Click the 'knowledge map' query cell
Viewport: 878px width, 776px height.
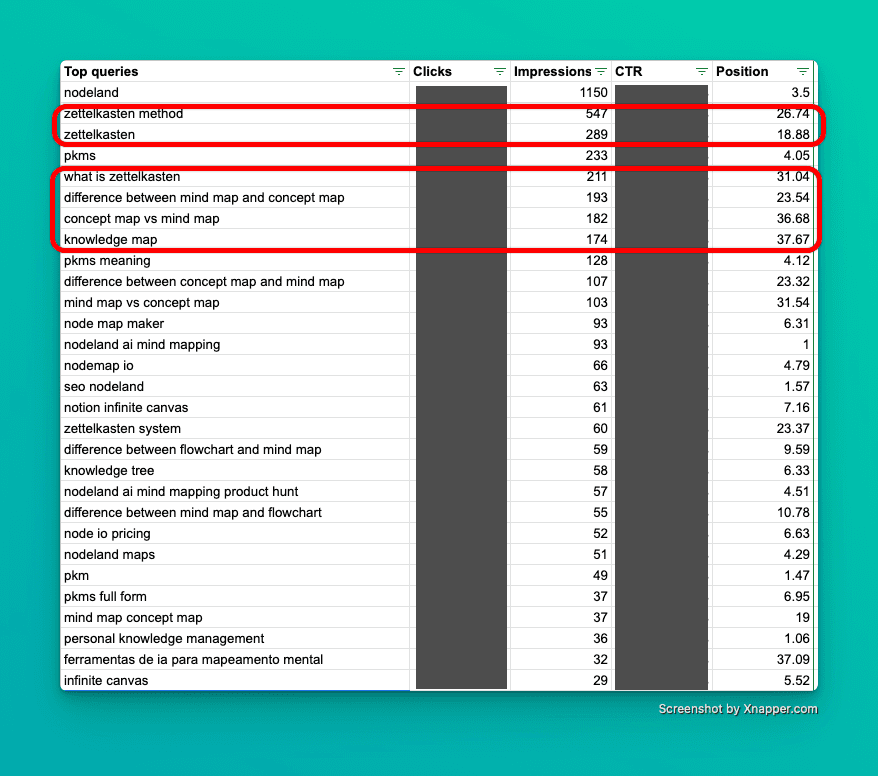(235, 240)
